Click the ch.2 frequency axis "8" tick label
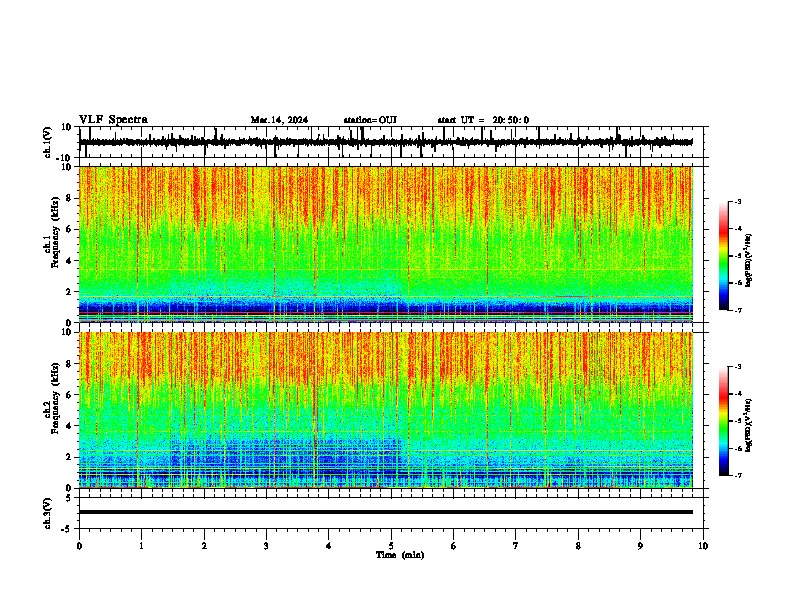 pos(69,364)
